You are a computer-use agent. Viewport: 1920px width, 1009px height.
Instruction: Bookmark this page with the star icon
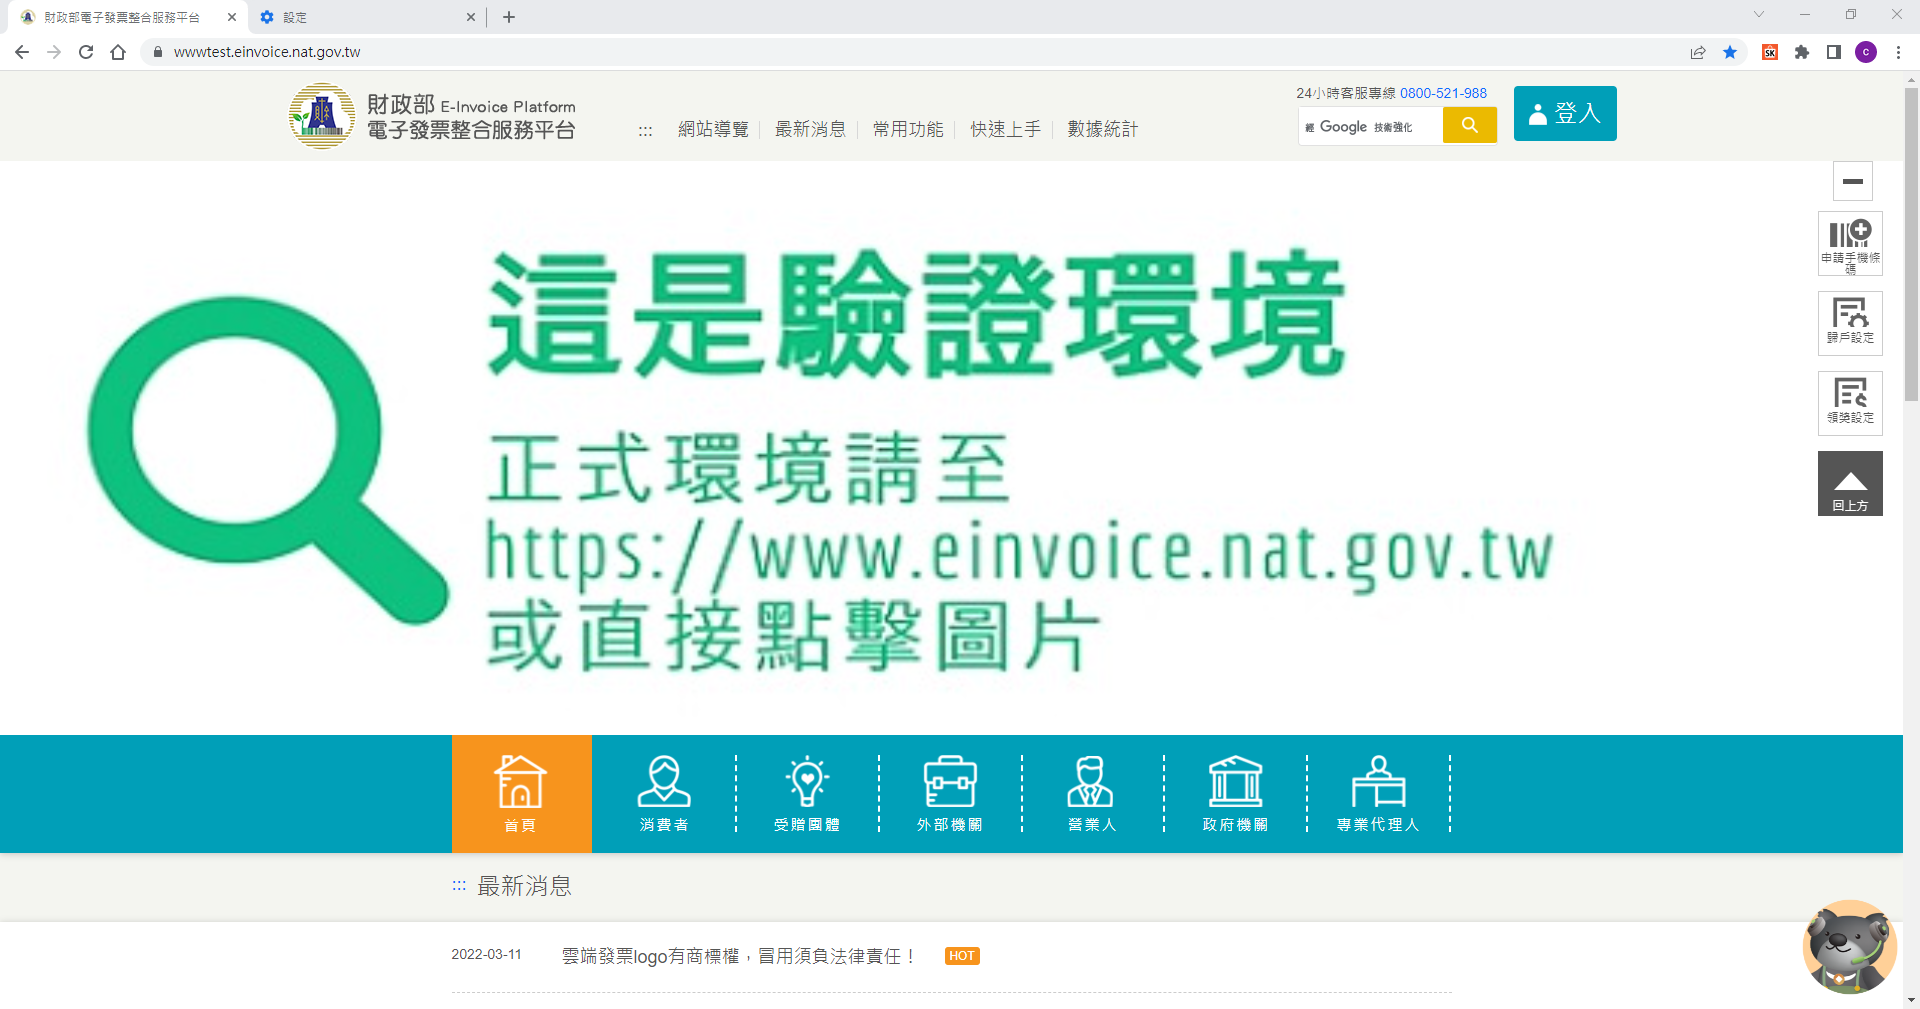pyautogui.click(x=1730, y=52)
